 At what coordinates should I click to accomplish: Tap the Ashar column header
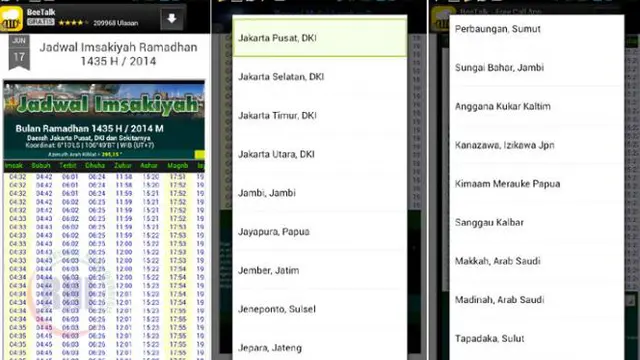click(x=149, y=166)
